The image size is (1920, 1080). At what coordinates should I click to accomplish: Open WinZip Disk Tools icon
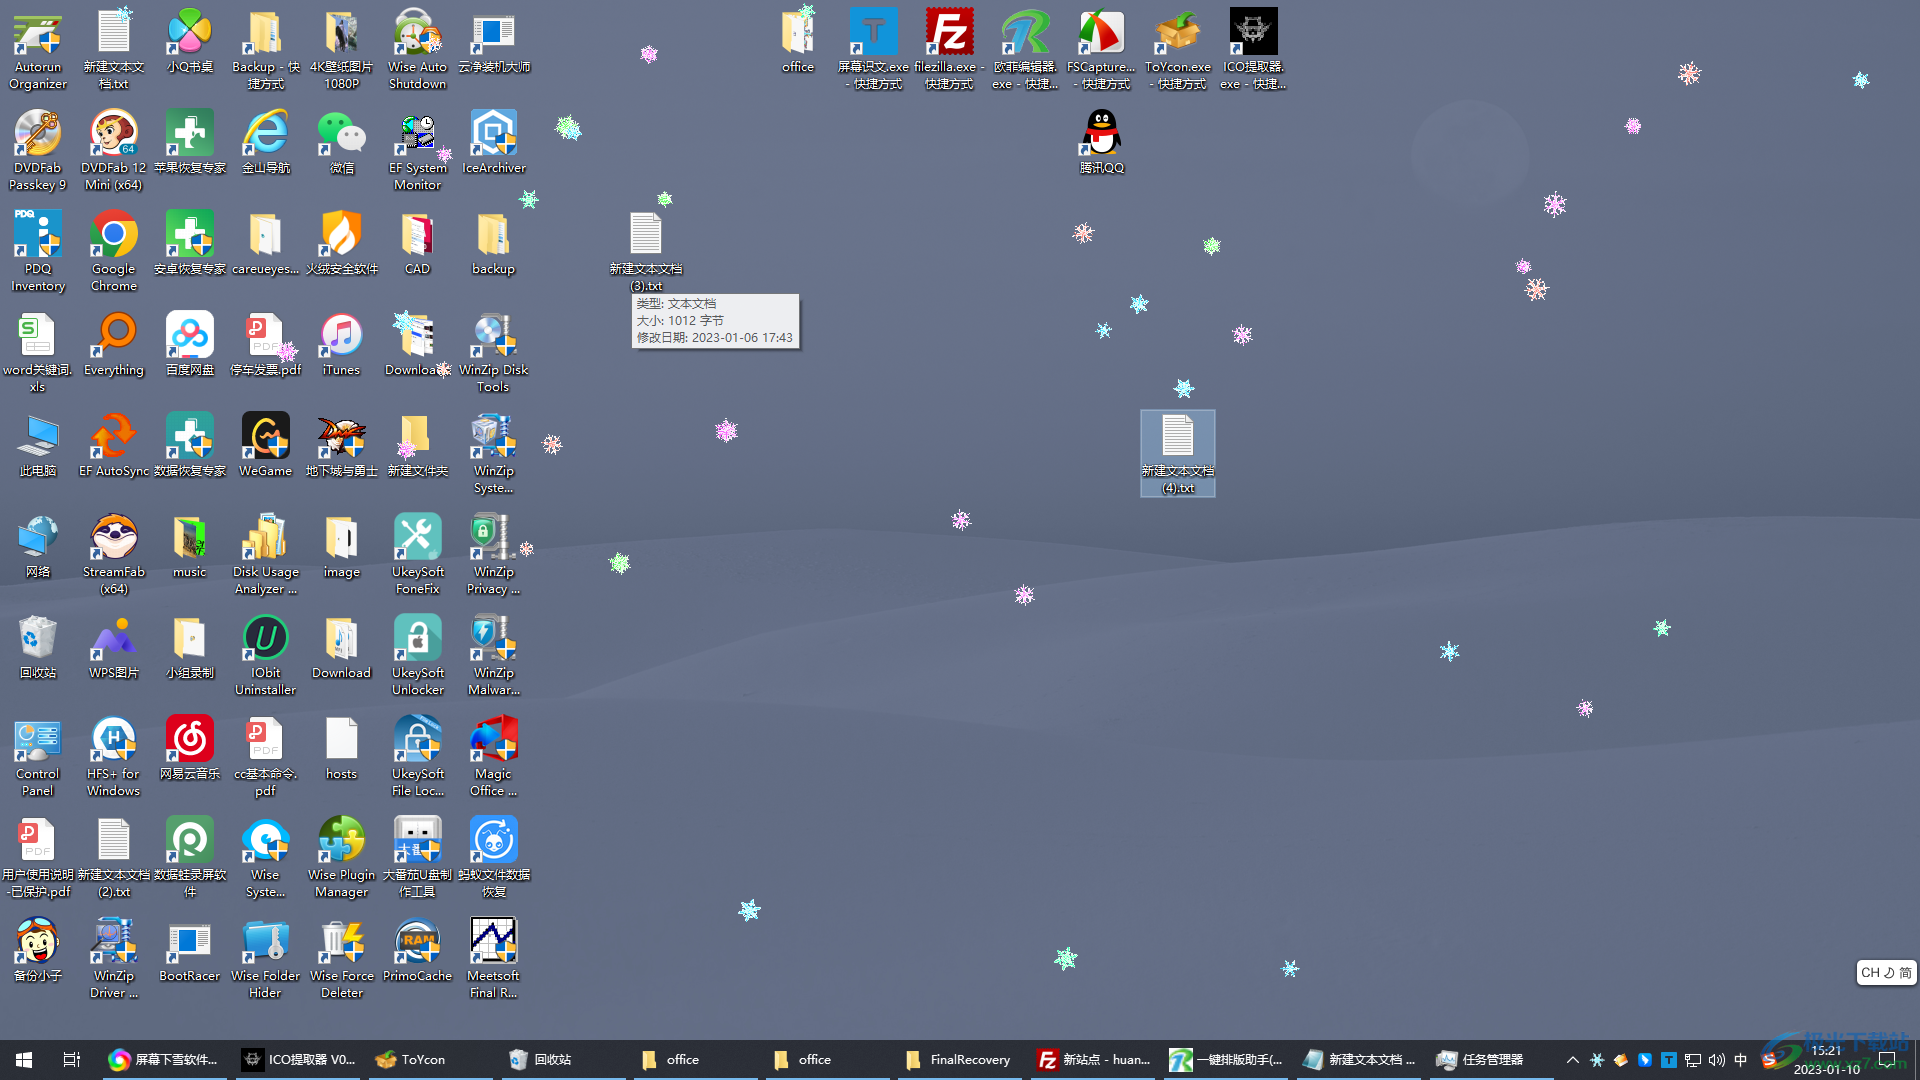pyautogui.click(x=493, y=353)
